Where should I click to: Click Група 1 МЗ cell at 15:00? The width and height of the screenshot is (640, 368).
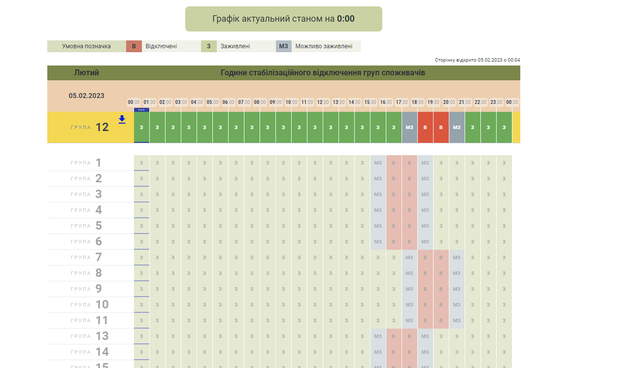[378, 163]
